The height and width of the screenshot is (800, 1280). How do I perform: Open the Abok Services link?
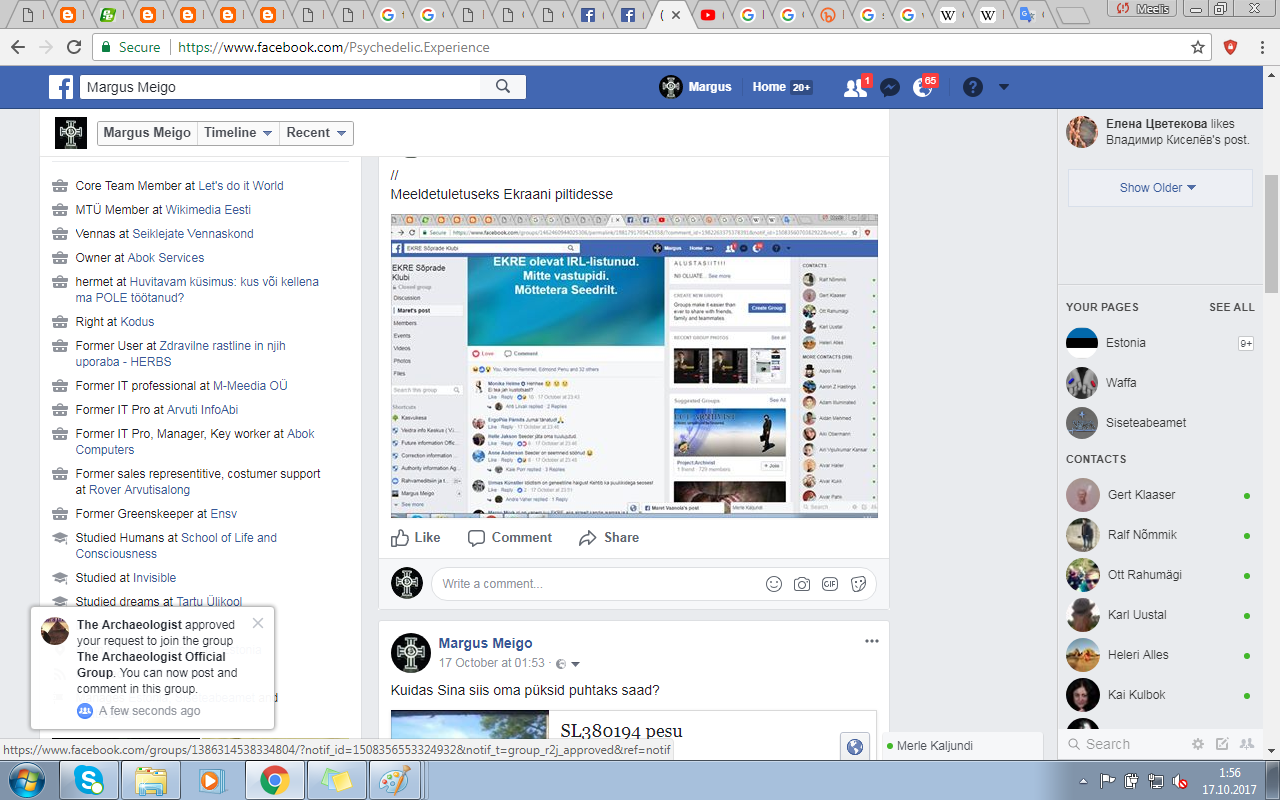[x=166, y=258]
